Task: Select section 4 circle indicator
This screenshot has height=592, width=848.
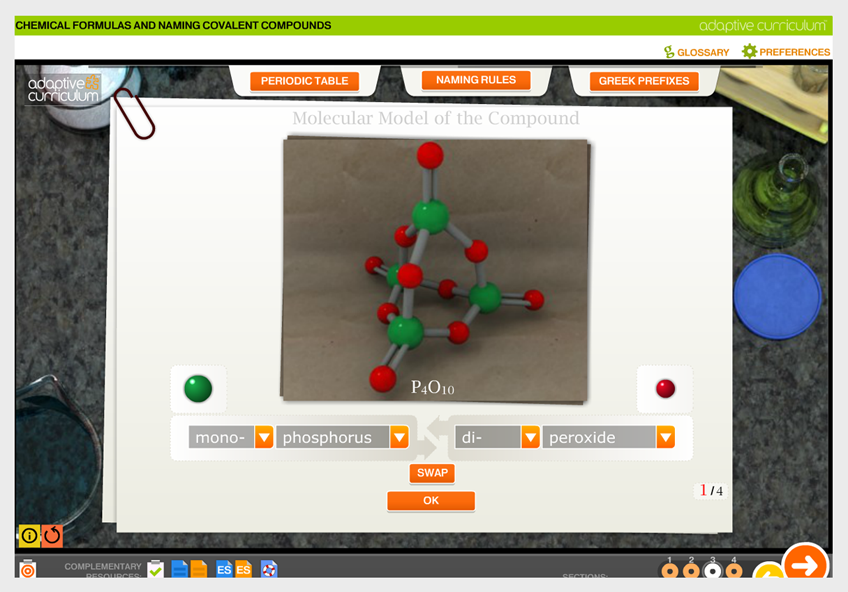Action: [x=734, y=571]
